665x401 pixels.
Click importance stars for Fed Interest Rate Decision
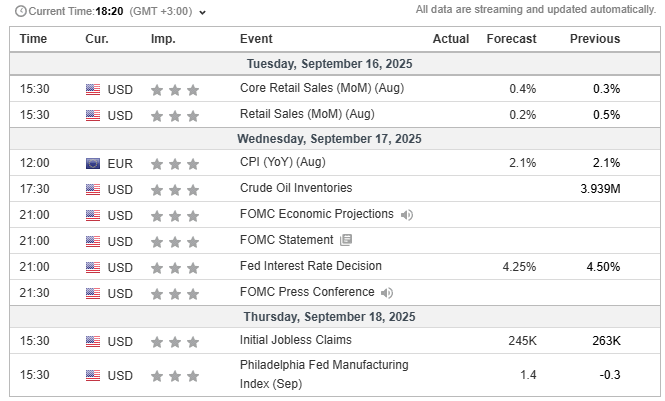pyautogui.click(x=175, y=268)
